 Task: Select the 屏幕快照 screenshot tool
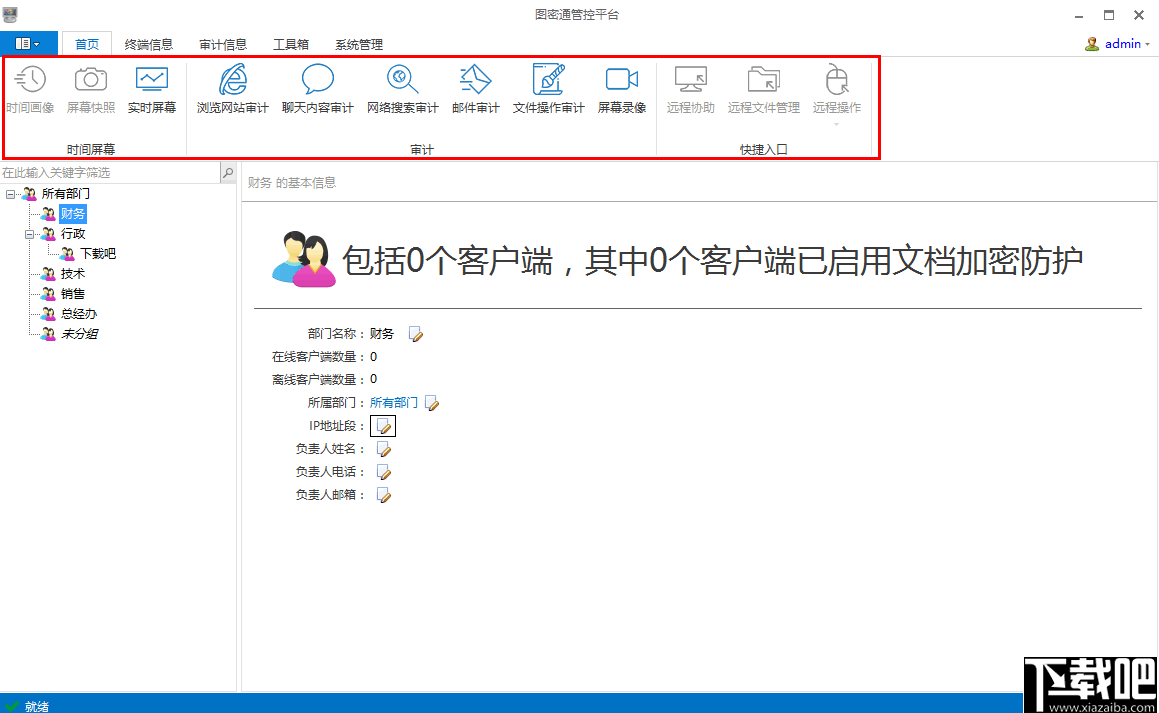(x=90, y=90)
